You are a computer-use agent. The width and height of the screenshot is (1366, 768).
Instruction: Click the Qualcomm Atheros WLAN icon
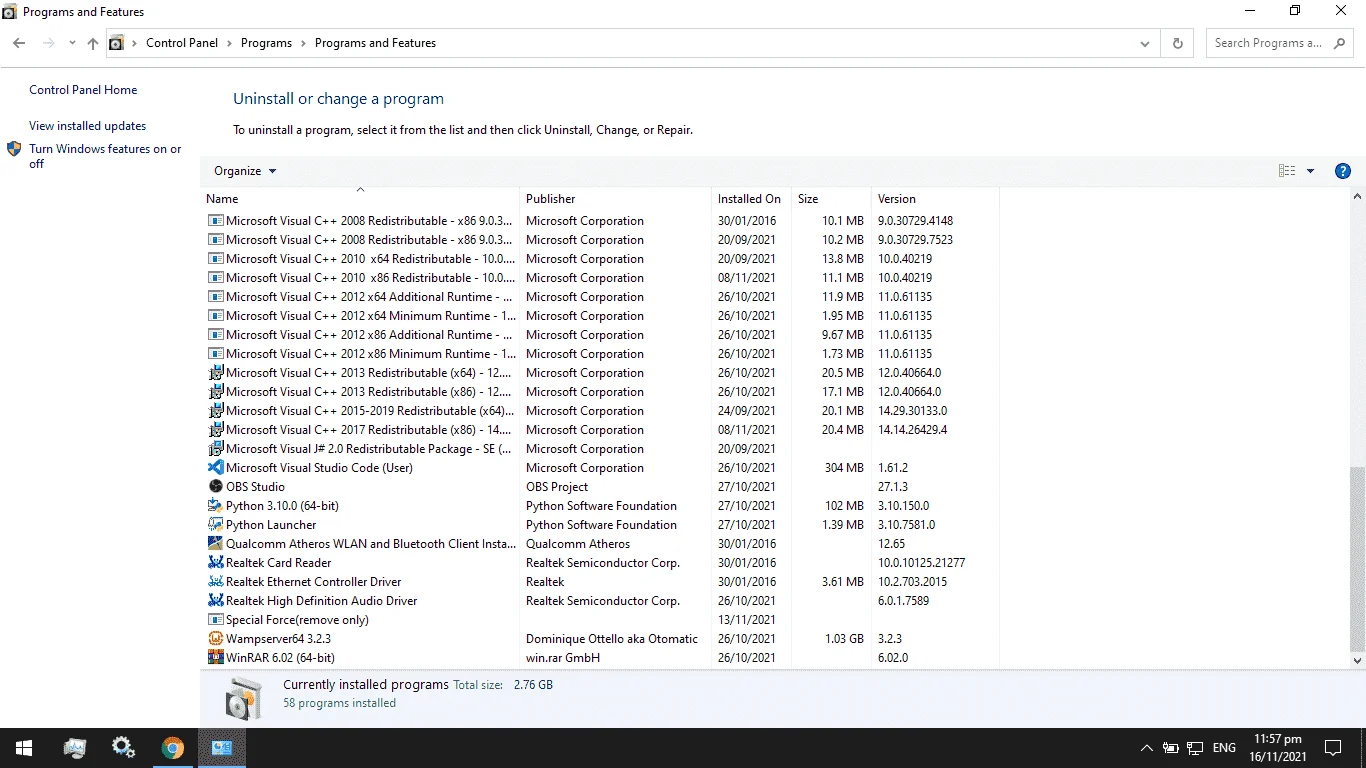click(215, 544)
